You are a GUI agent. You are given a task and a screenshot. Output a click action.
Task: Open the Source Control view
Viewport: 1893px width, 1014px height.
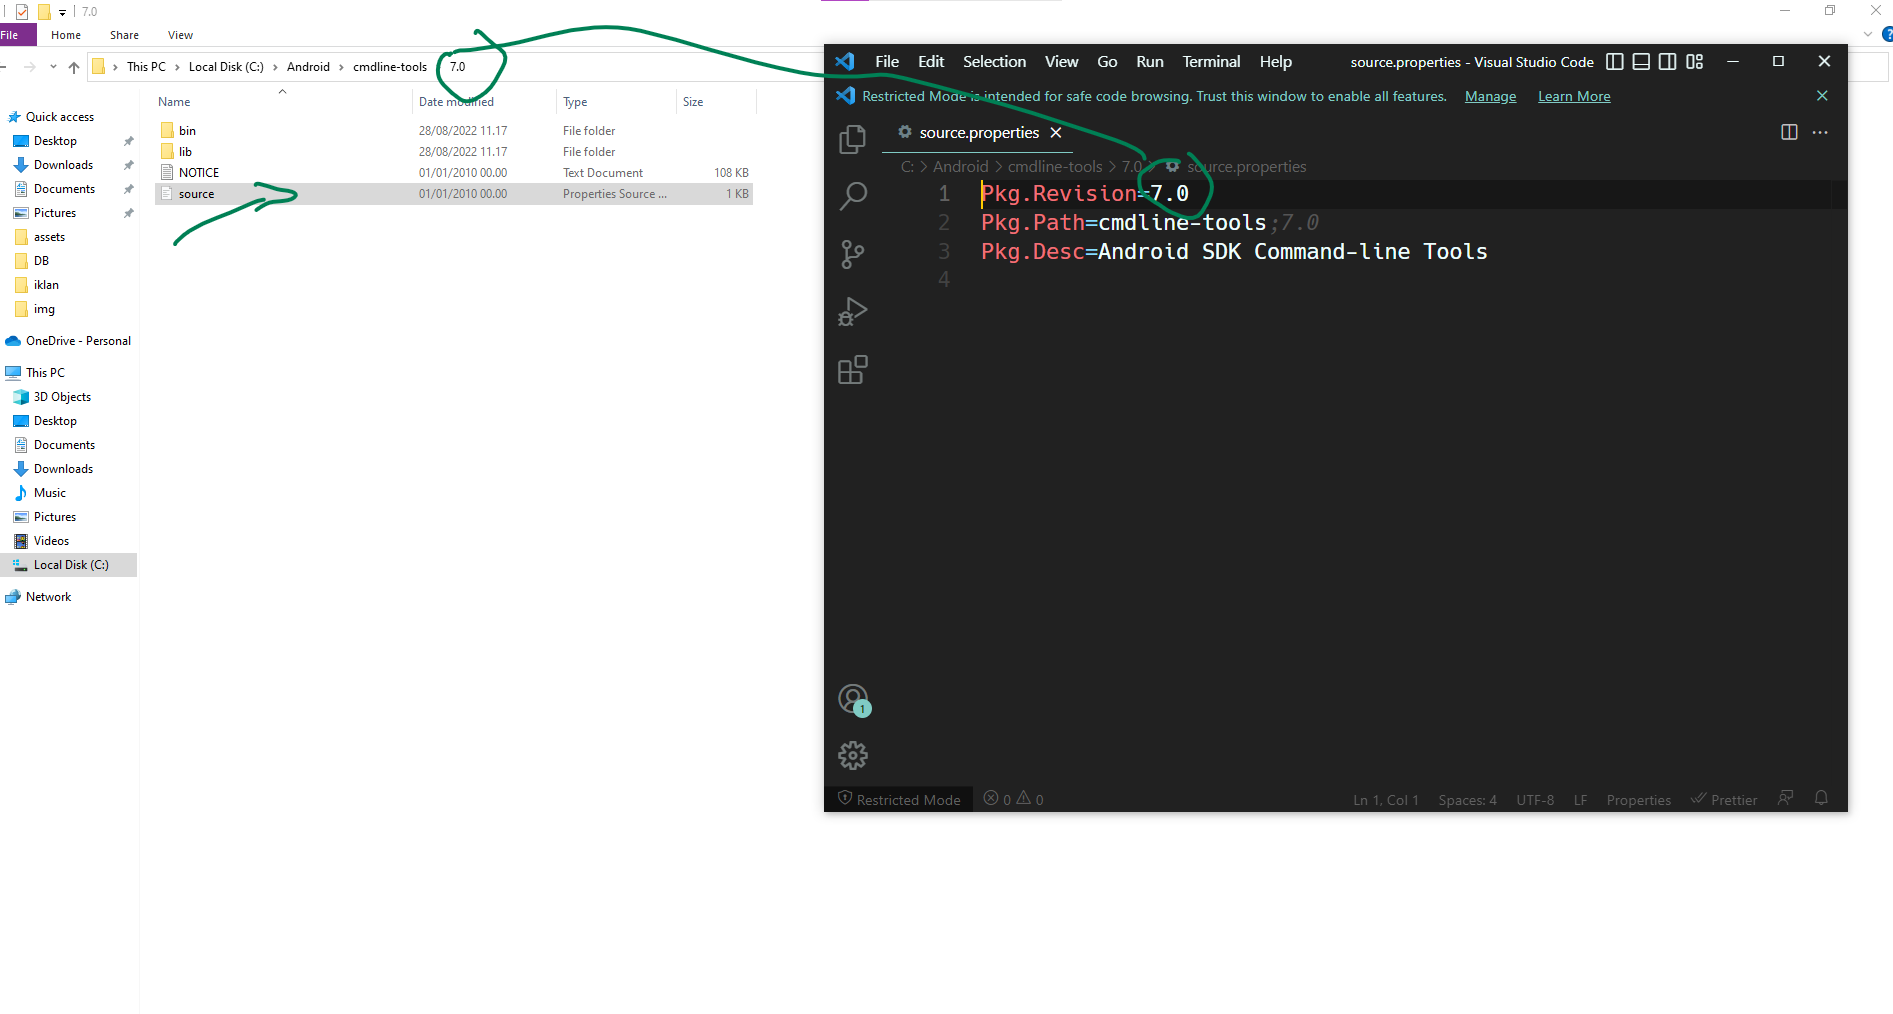pyautogui.click(x=852, y=254)
